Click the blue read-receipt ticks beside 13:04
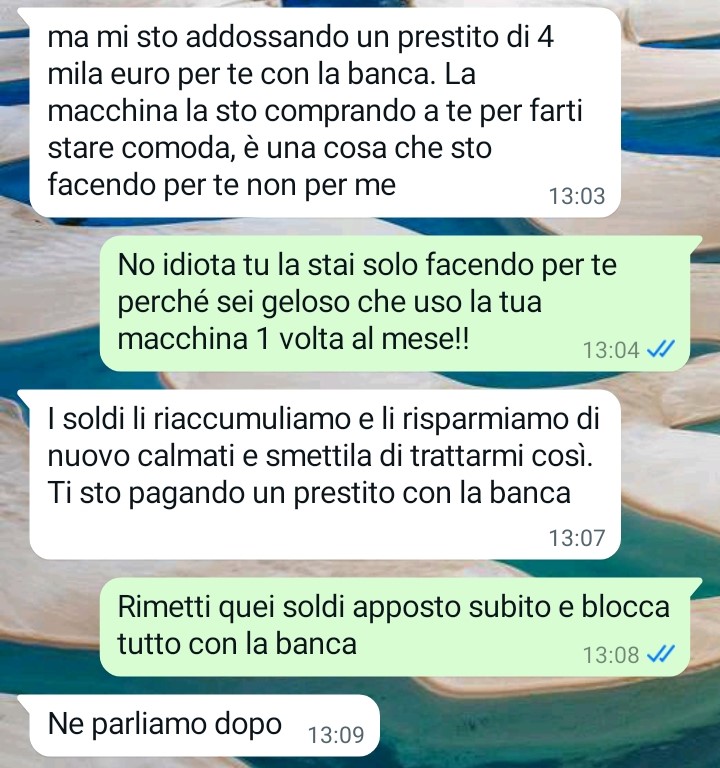The image size is (720, 768). (661, 350)
